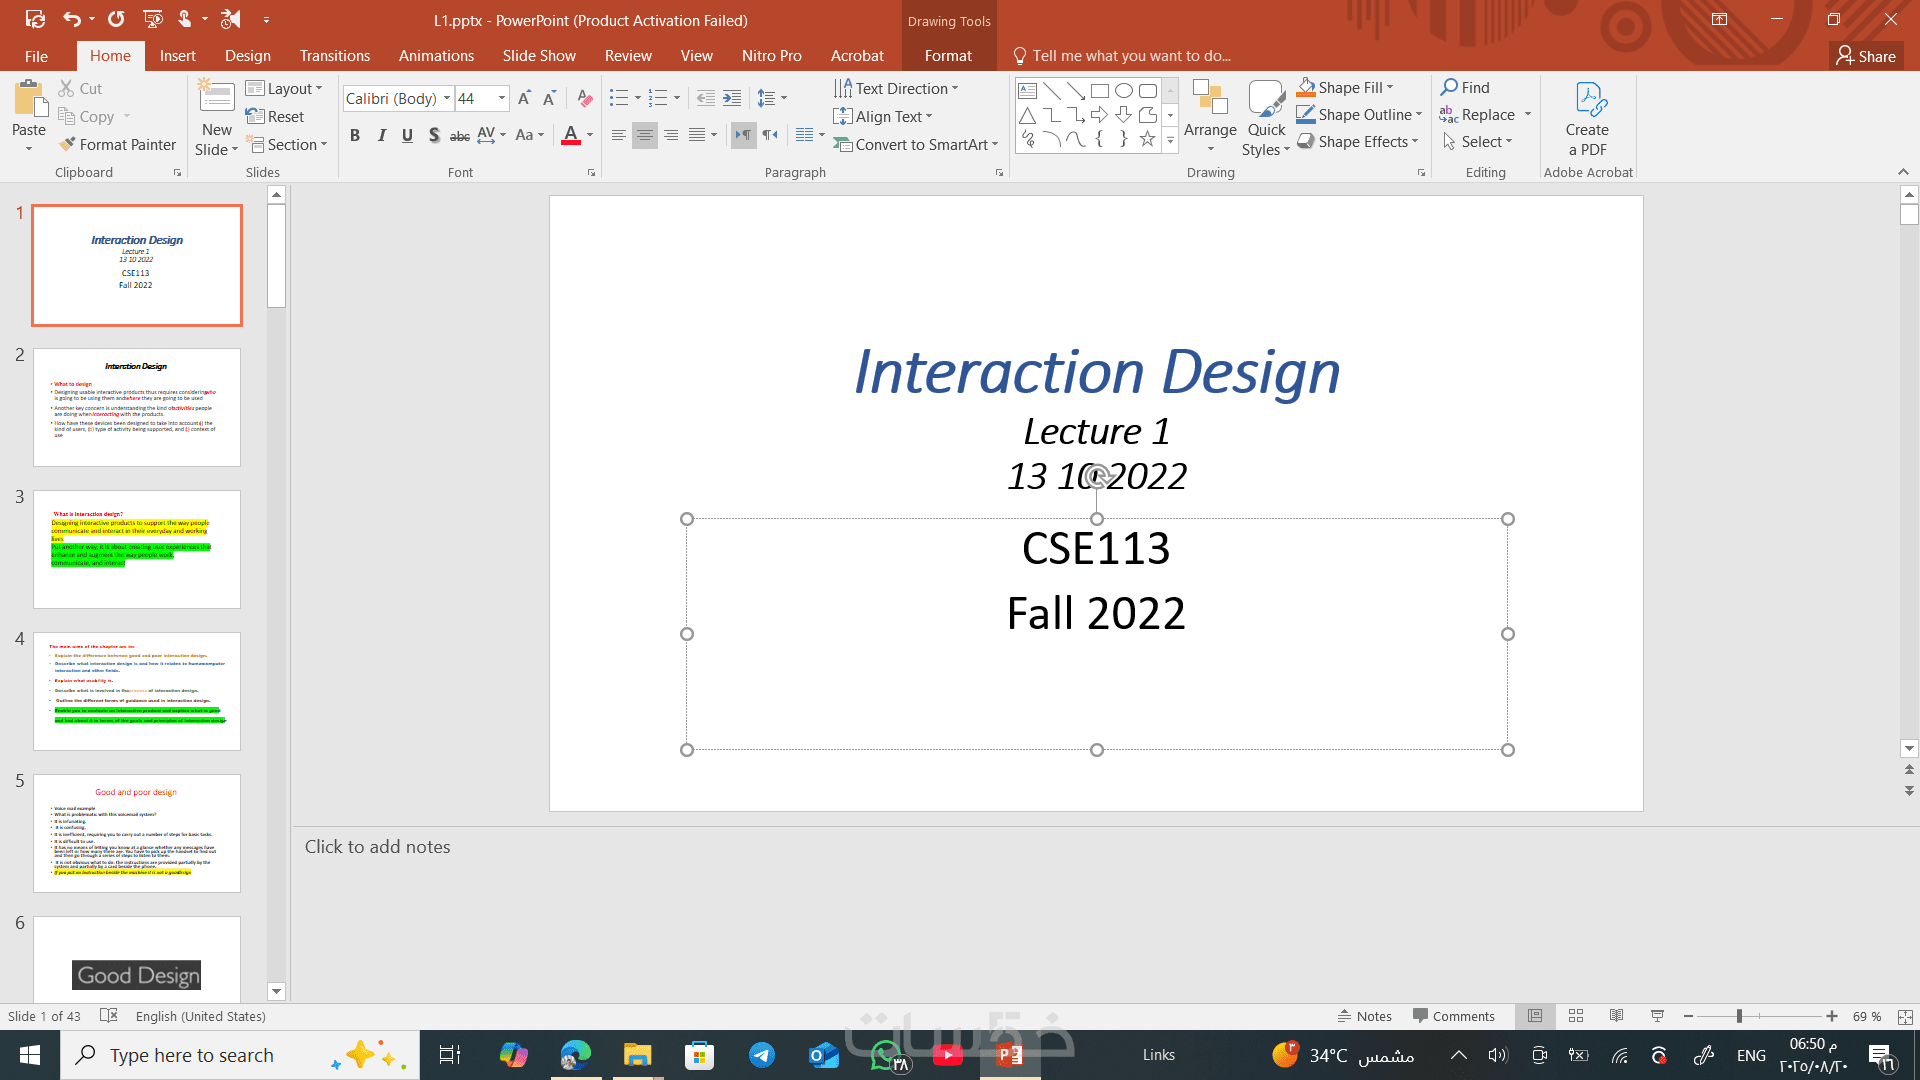
Task: Select the Slide Sorter view icon
Action: pos(1576,1016)
